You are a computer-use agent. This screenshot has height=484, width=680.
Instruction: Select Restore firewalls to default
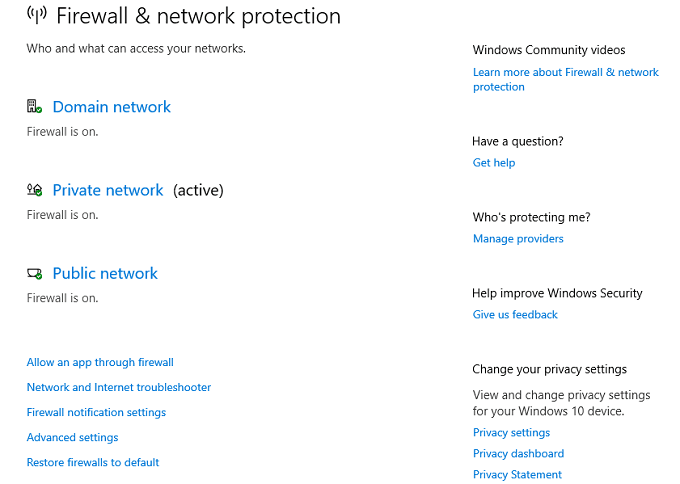click(x=93, y=462)
